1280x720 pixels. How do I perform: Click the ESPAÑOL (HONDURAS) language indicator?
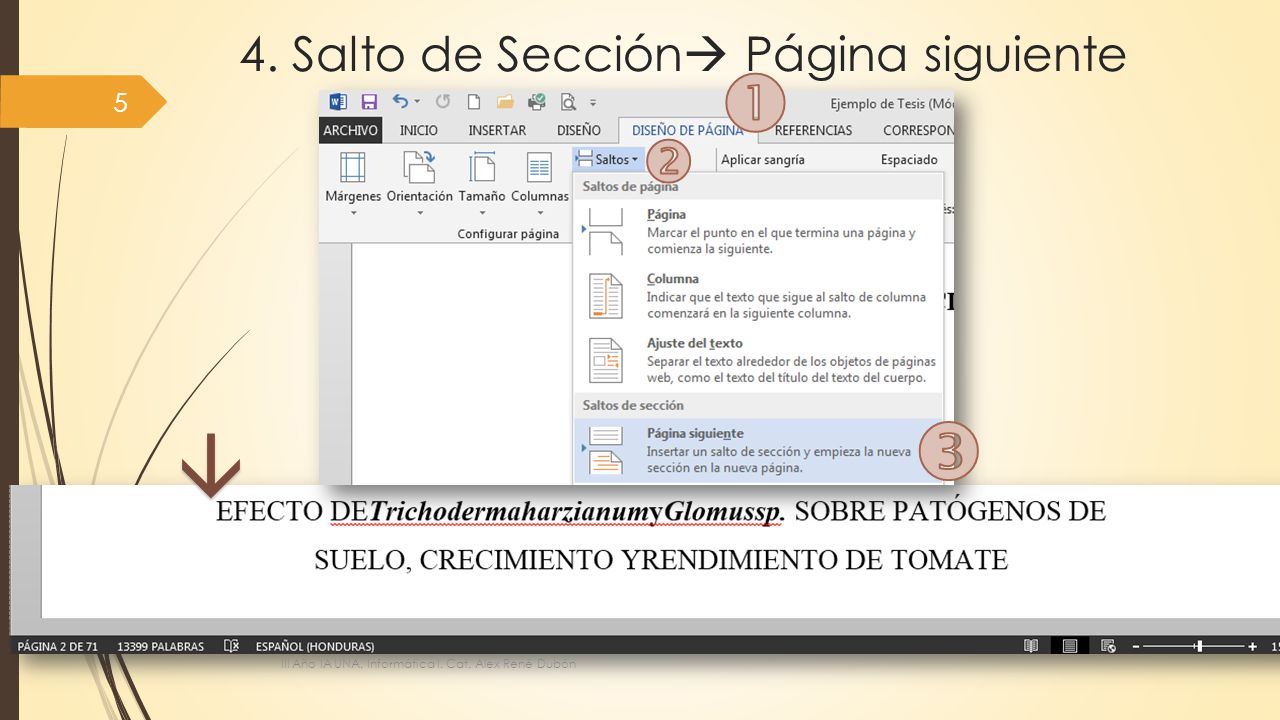(315, 647)
